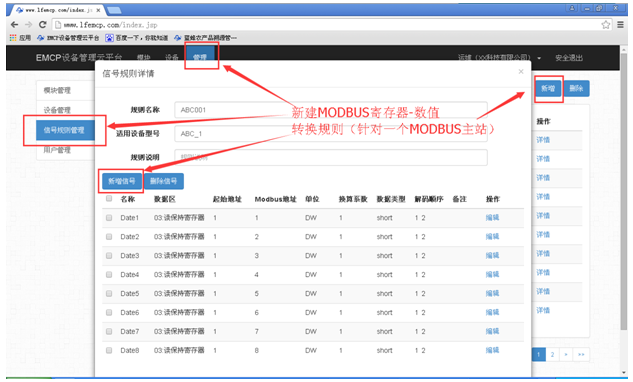Click the current page 1 pagination button
Screen dimensions: 633x382
(x=539, y=355)
